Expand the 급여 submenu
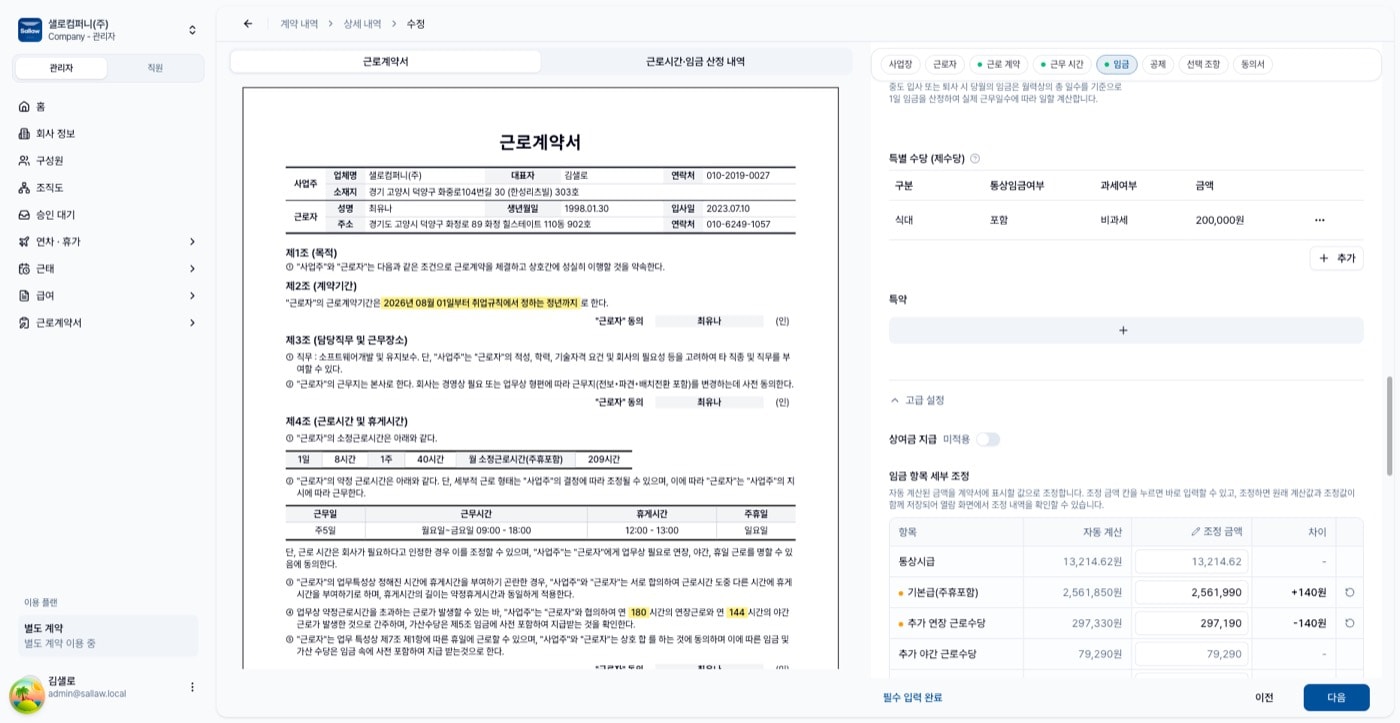 (x=192, y=295)
